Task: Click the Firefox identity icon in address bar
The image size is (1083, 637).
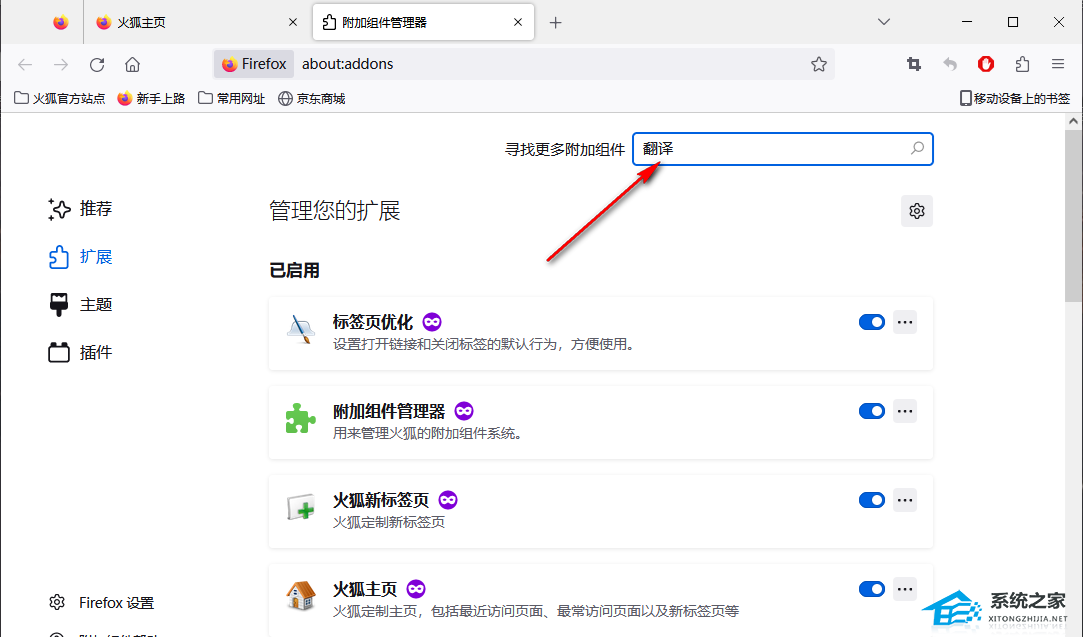Action: coord(229,64)
